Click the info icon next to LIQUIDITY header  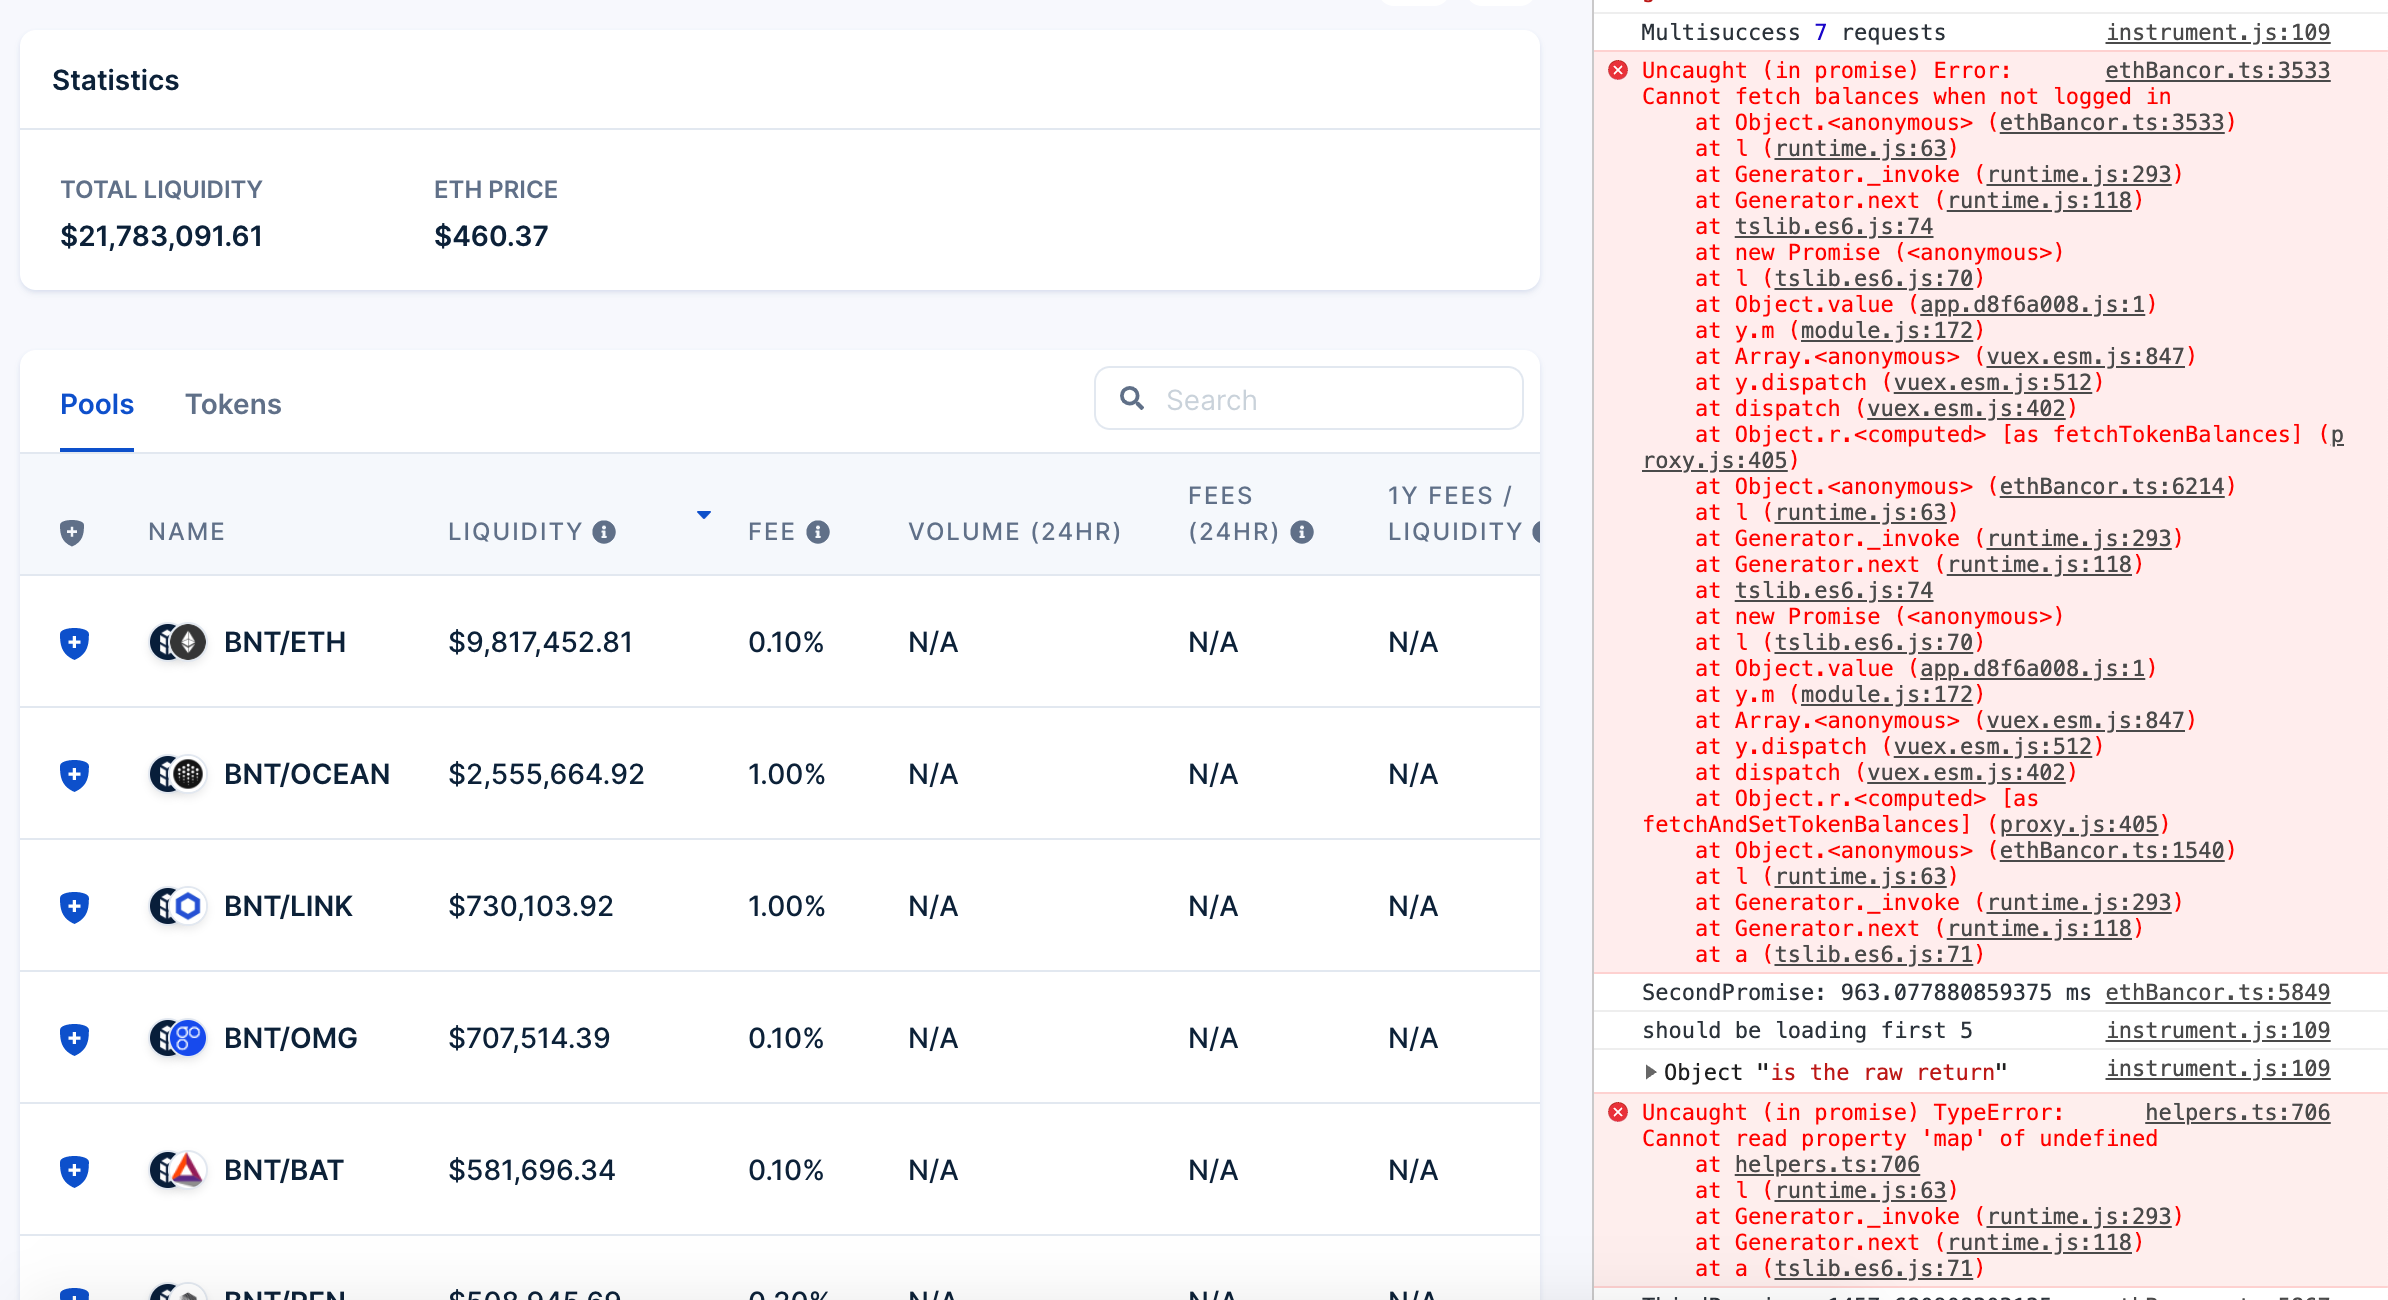point(607,532)
